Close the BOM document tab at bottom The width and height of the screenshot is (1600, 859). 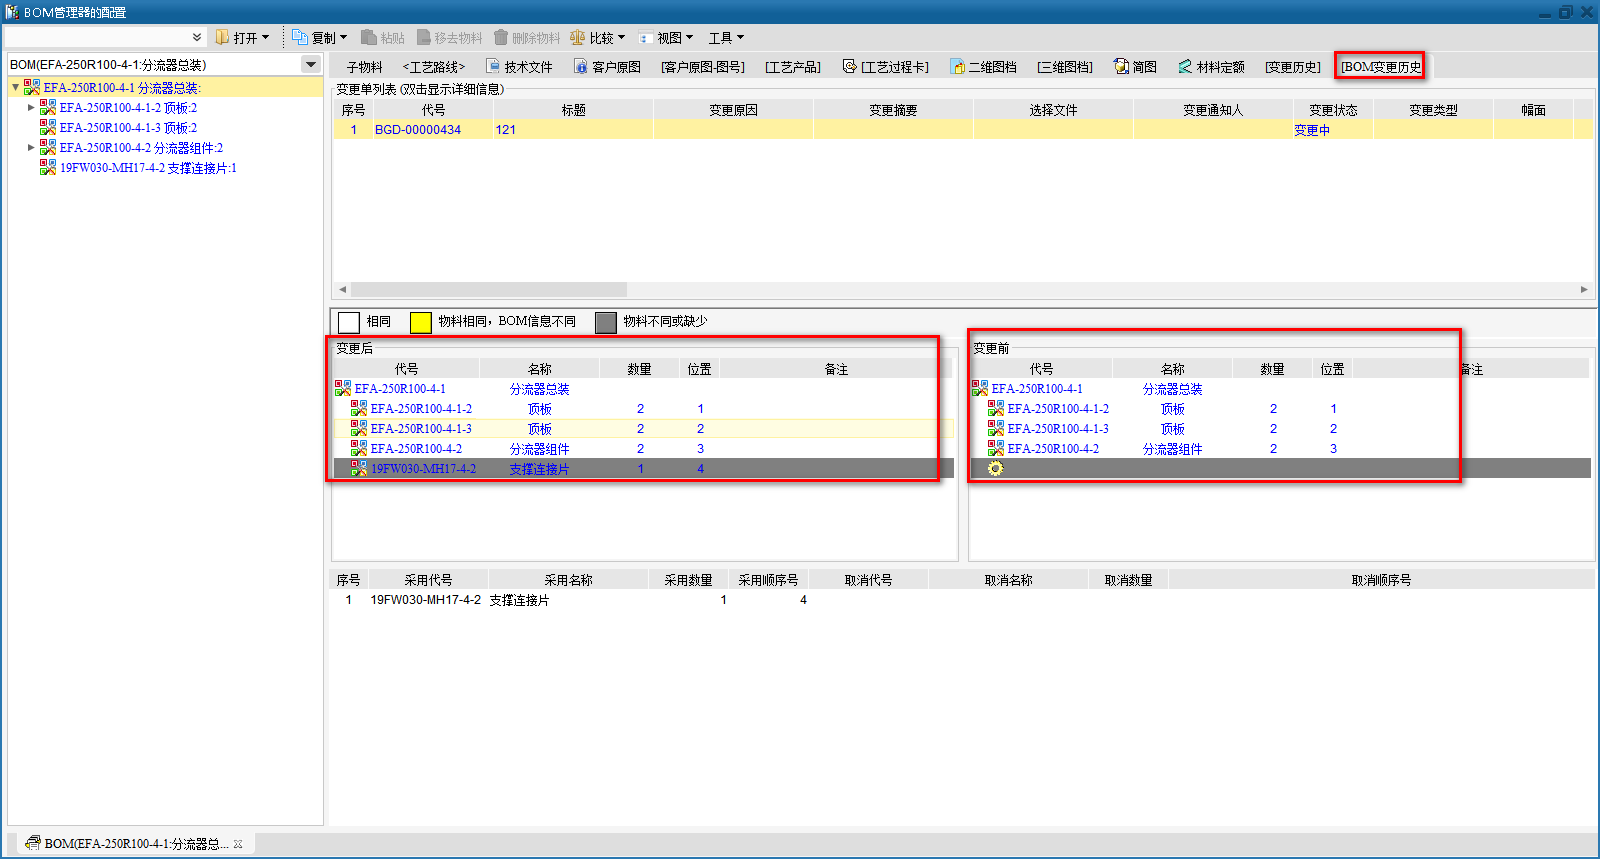pos(238,844)
